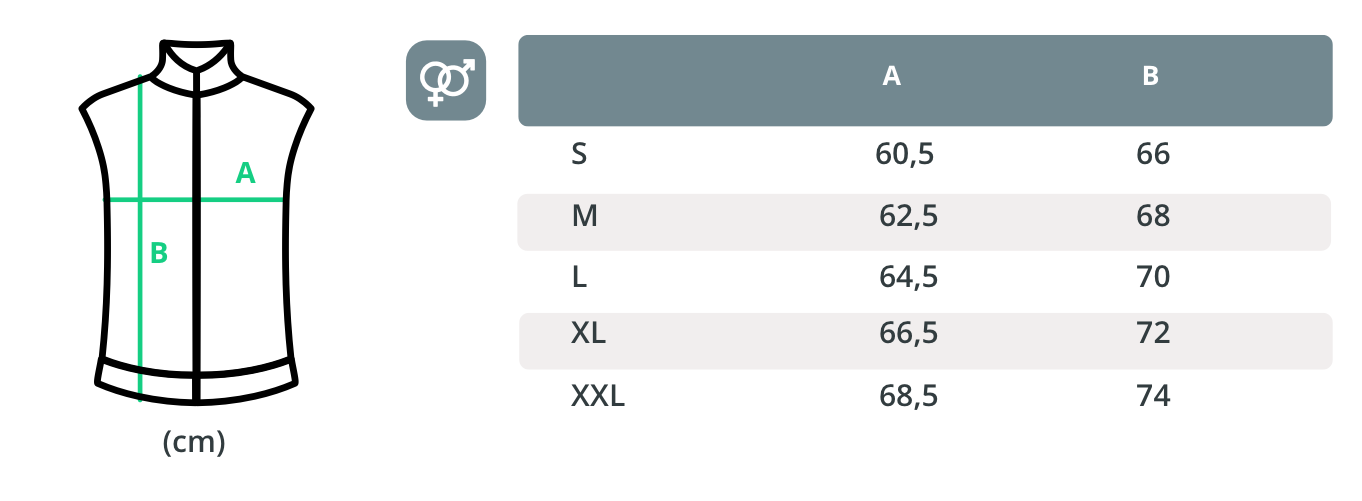
Task: Click the vest collar in the diagram
Action: click(197, 57)
